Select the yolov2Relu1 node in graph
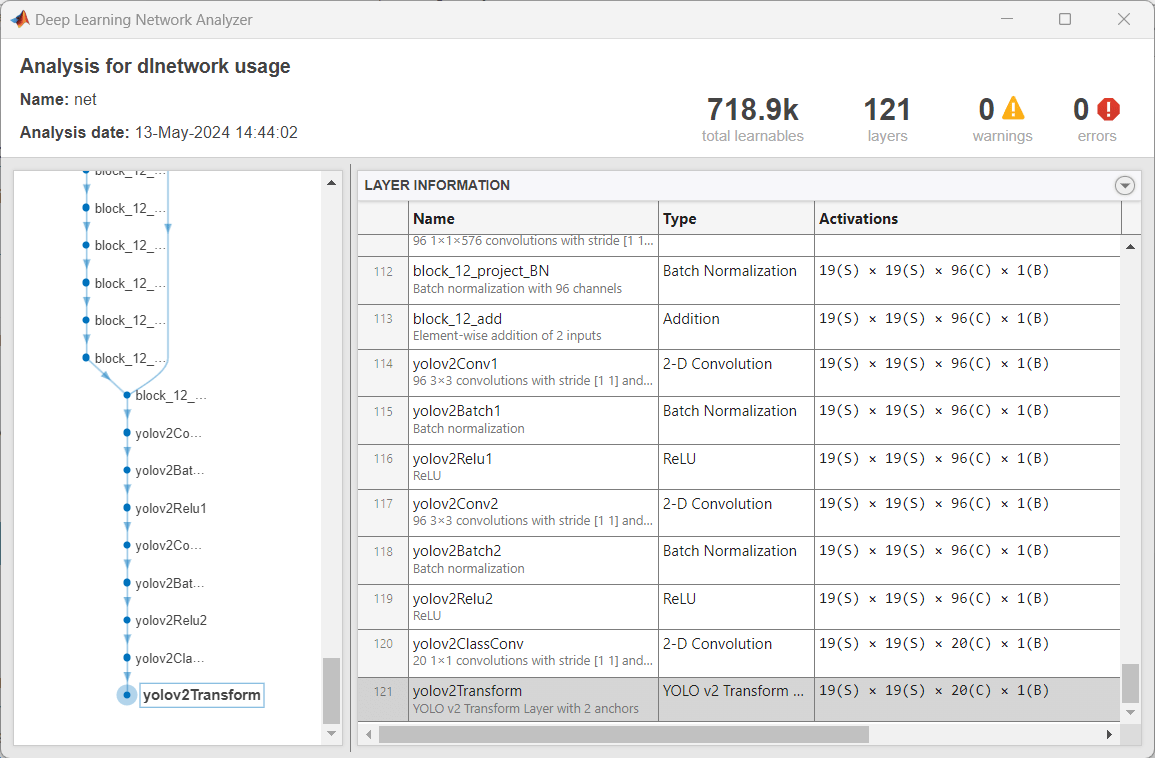Screen dimensions: 1155x758 point(171,508)
